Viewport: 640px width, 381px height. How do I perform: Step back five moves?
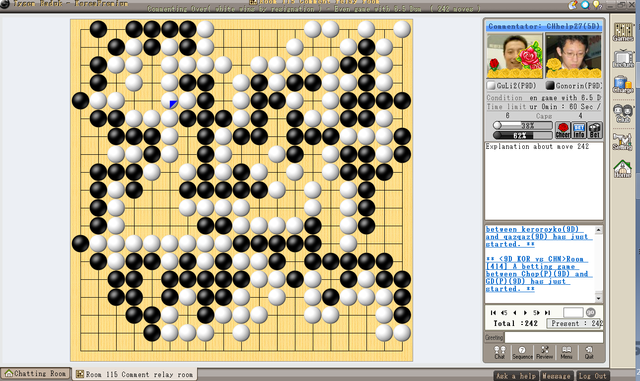click(x=504, y=313)
